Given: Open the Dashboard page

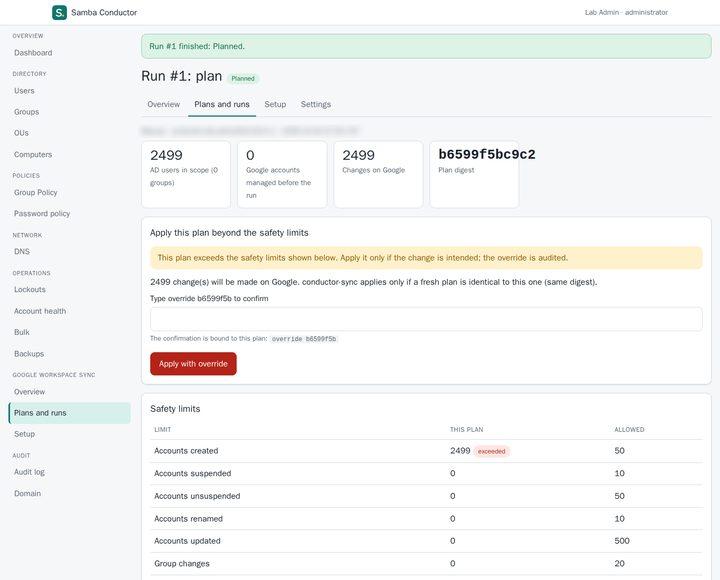Looking at the screenshot, I should [33, 53].
